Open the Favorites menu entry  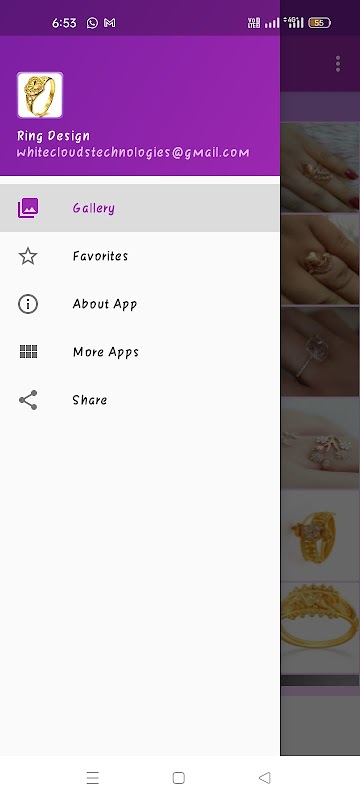pyautogui.click(x=140, y=256)
